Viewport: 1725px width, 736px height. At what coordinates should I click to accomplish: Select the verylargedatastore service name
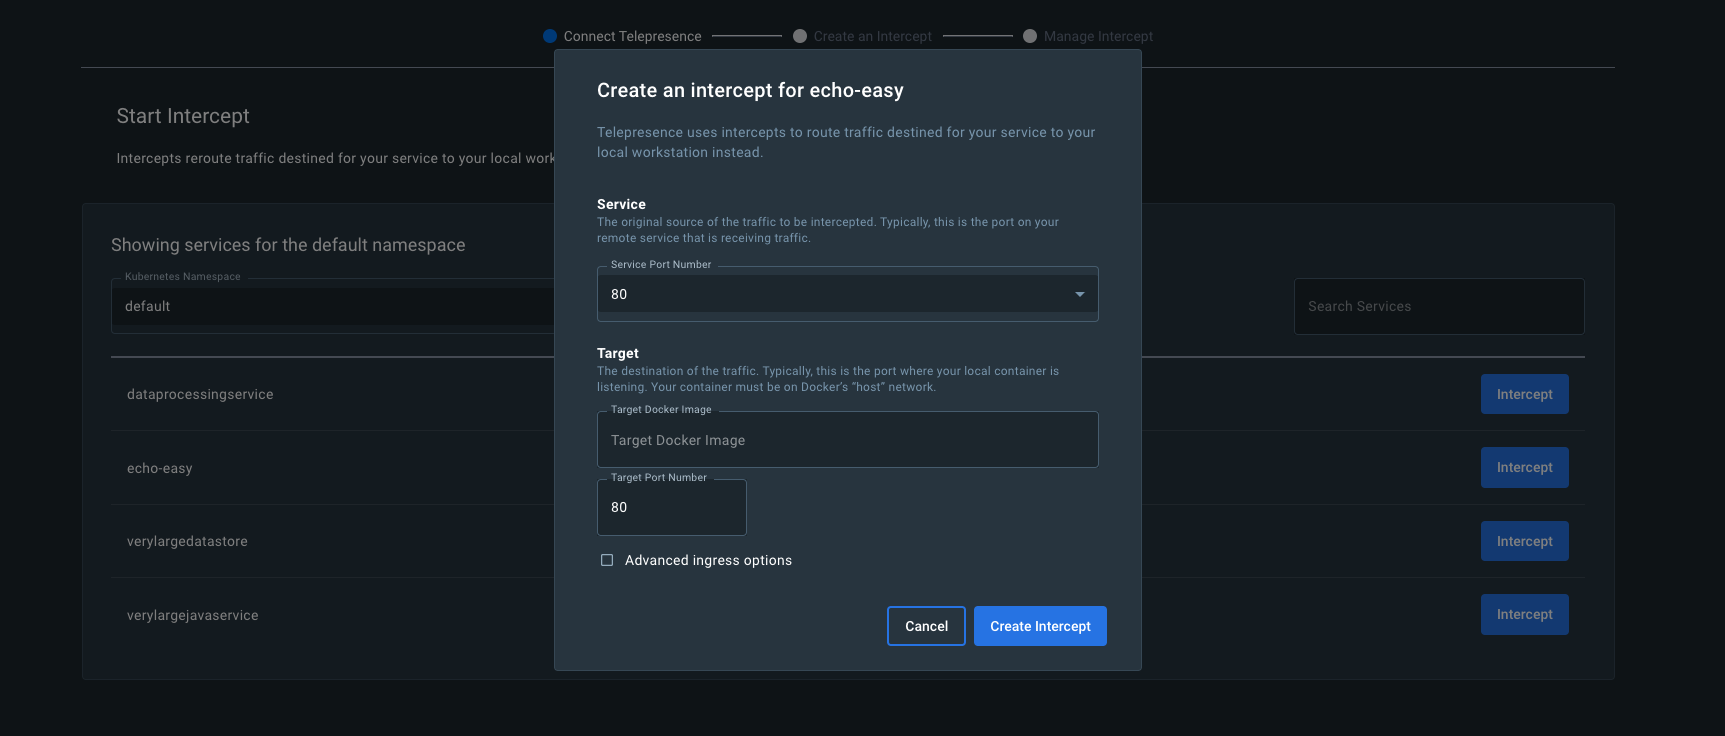187,541
